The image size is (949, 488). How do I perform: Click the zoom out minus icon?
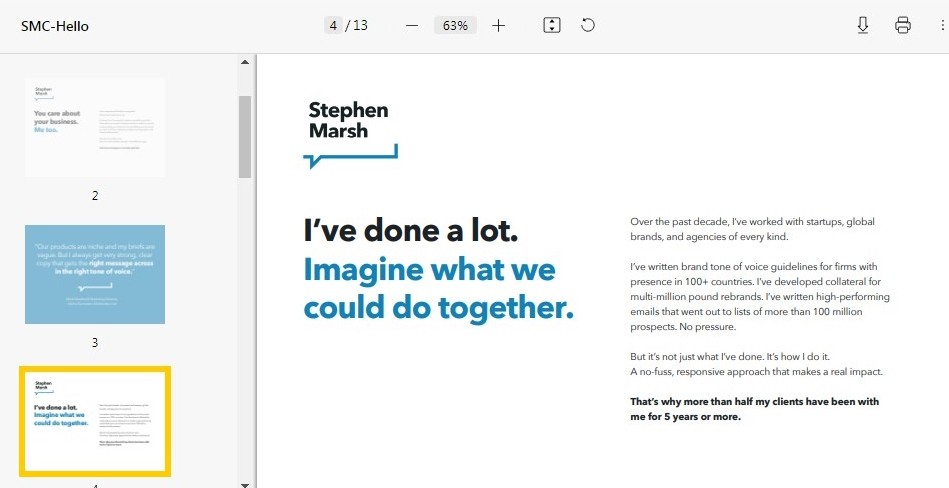(411, 25)
